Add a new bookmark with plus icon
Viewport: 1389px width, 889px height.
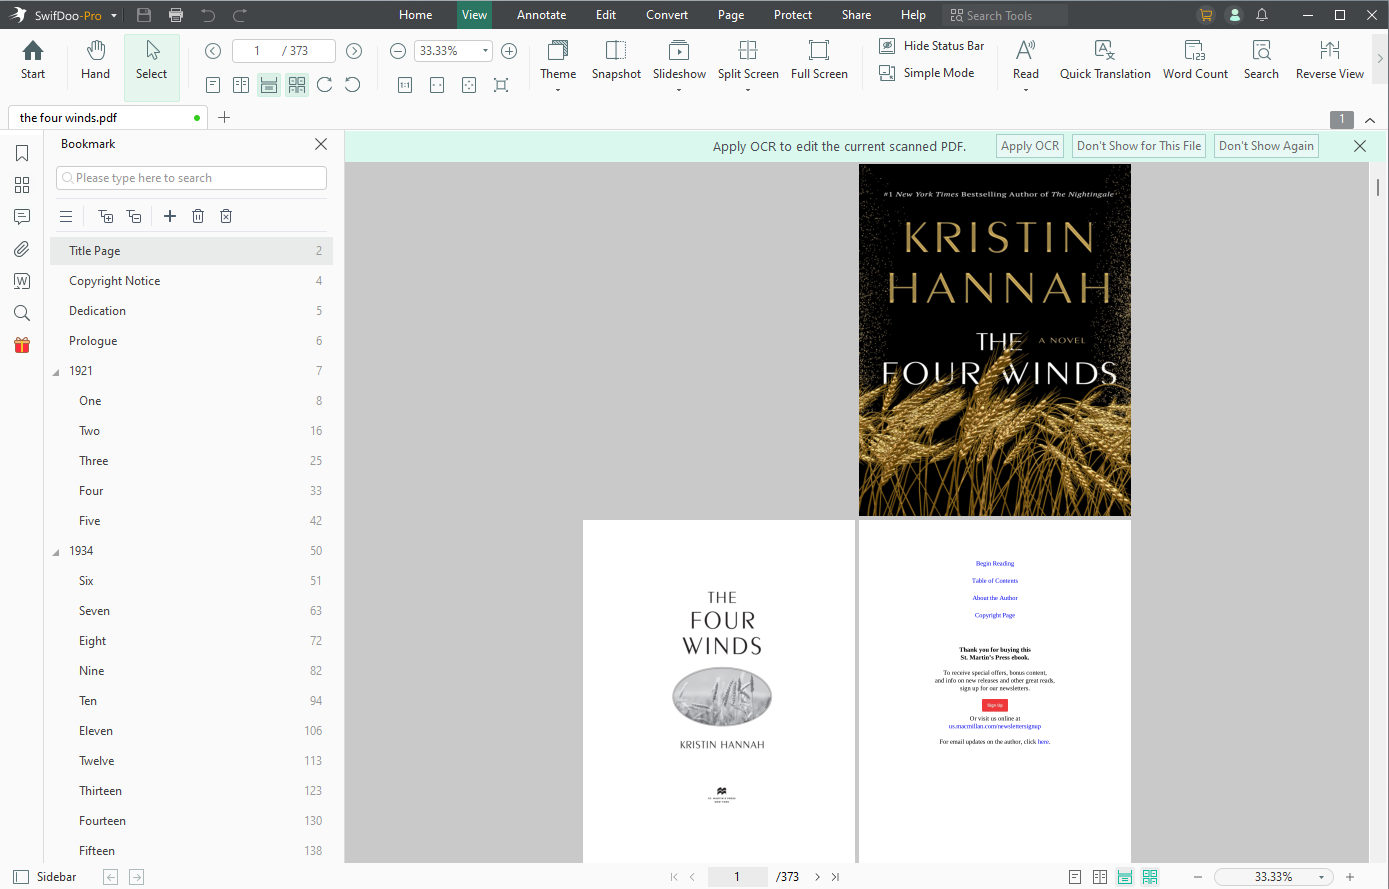pos(170,216)
